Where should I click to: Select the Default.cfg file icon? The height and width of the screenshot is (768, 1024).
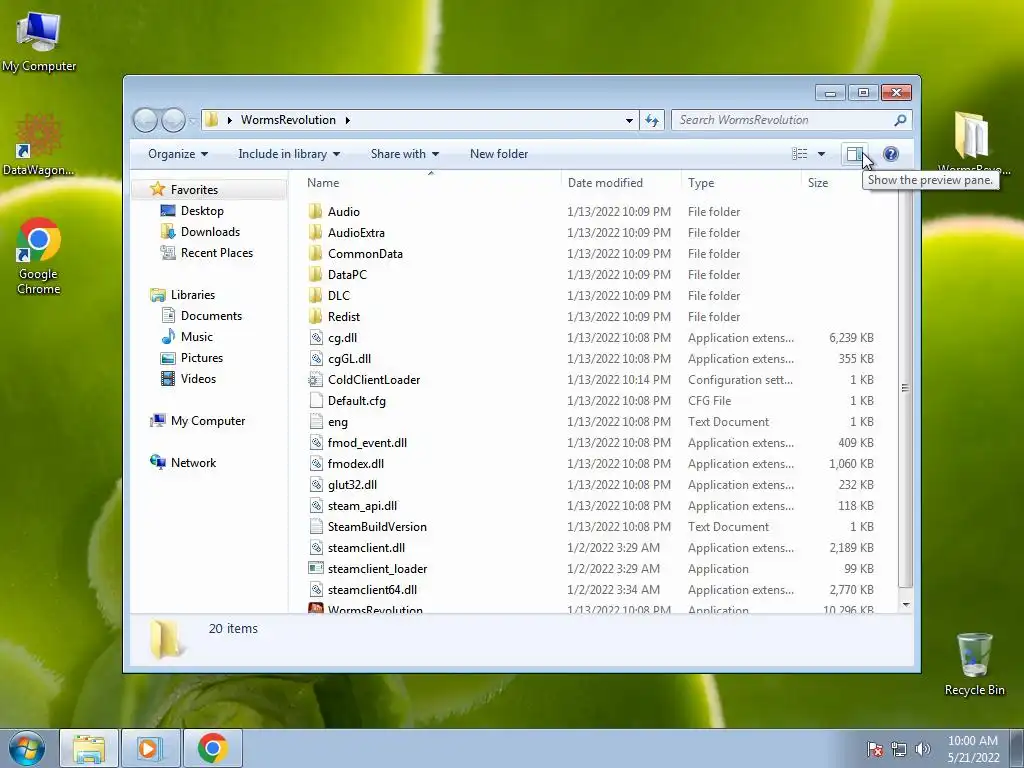tap(315, 400)
